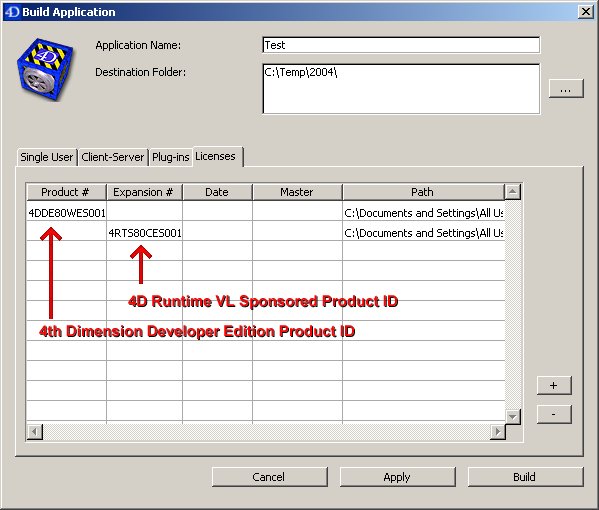Open the Client-Server tab

(113, 157)
